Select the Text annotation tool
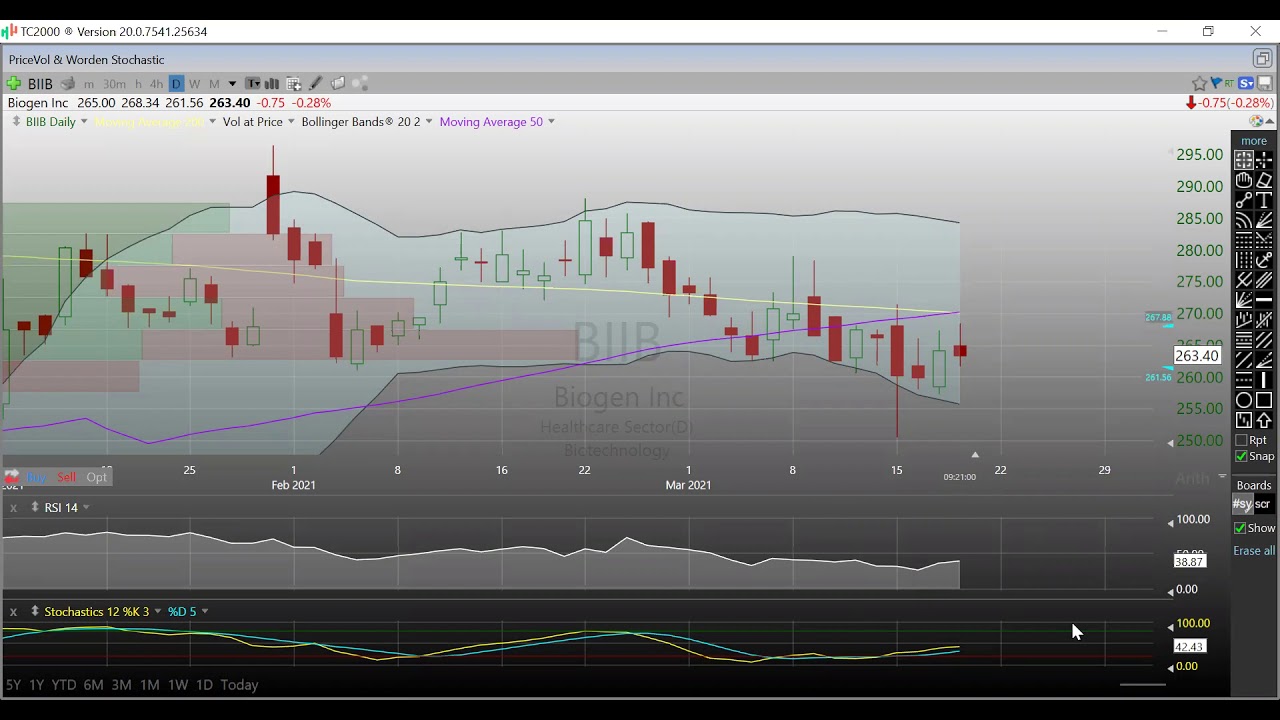Viewport: 1280px width, 720px height. point(1264,200)
